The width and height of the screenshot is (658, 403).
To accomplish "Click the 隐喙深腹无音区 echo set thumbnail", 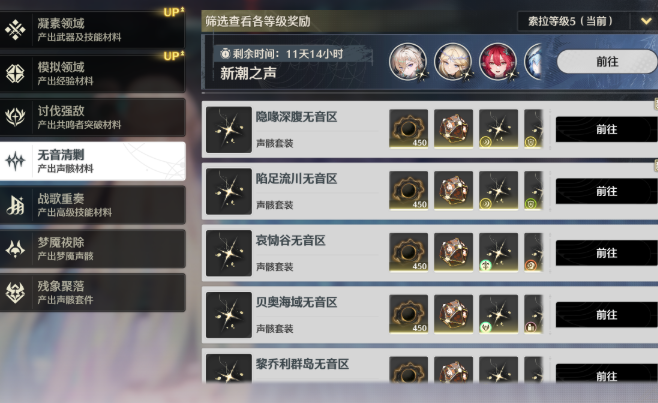I will pyautogui.click(x=229, y=130).
